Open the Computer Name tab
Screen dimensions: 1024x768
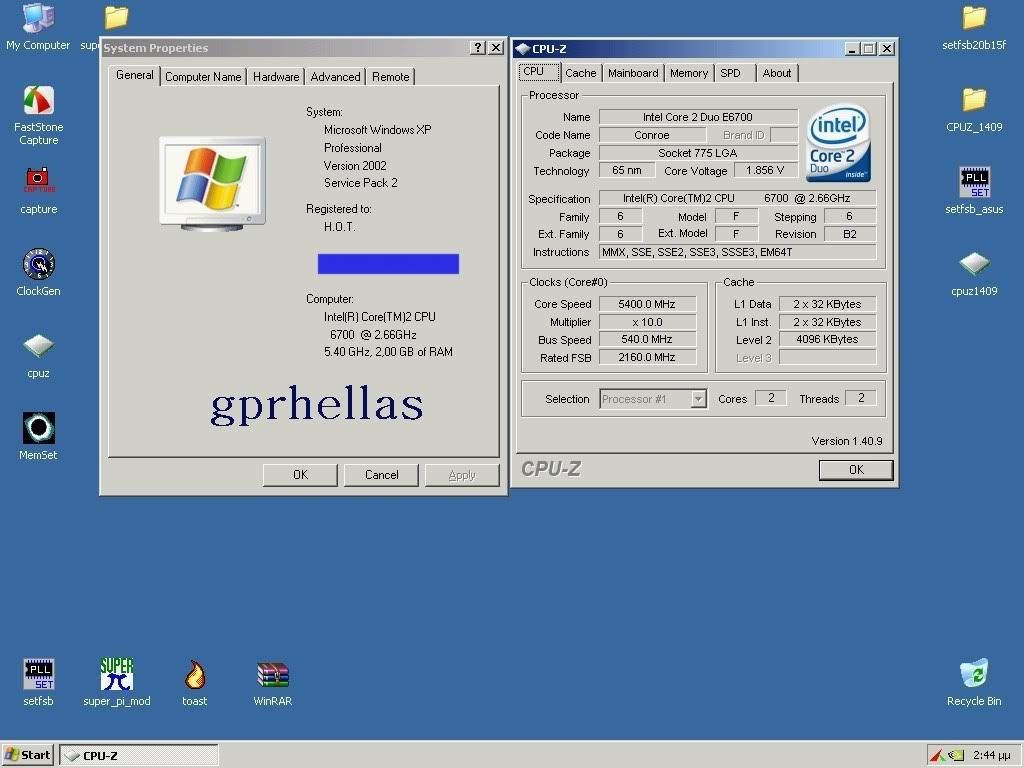click(203, 76)
